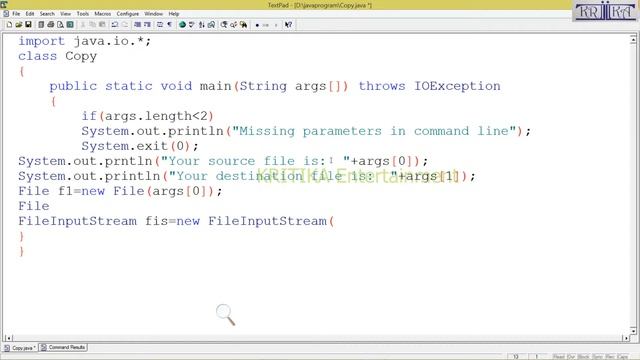Click the vertical scrollbar up arrow

coord(633,40)
